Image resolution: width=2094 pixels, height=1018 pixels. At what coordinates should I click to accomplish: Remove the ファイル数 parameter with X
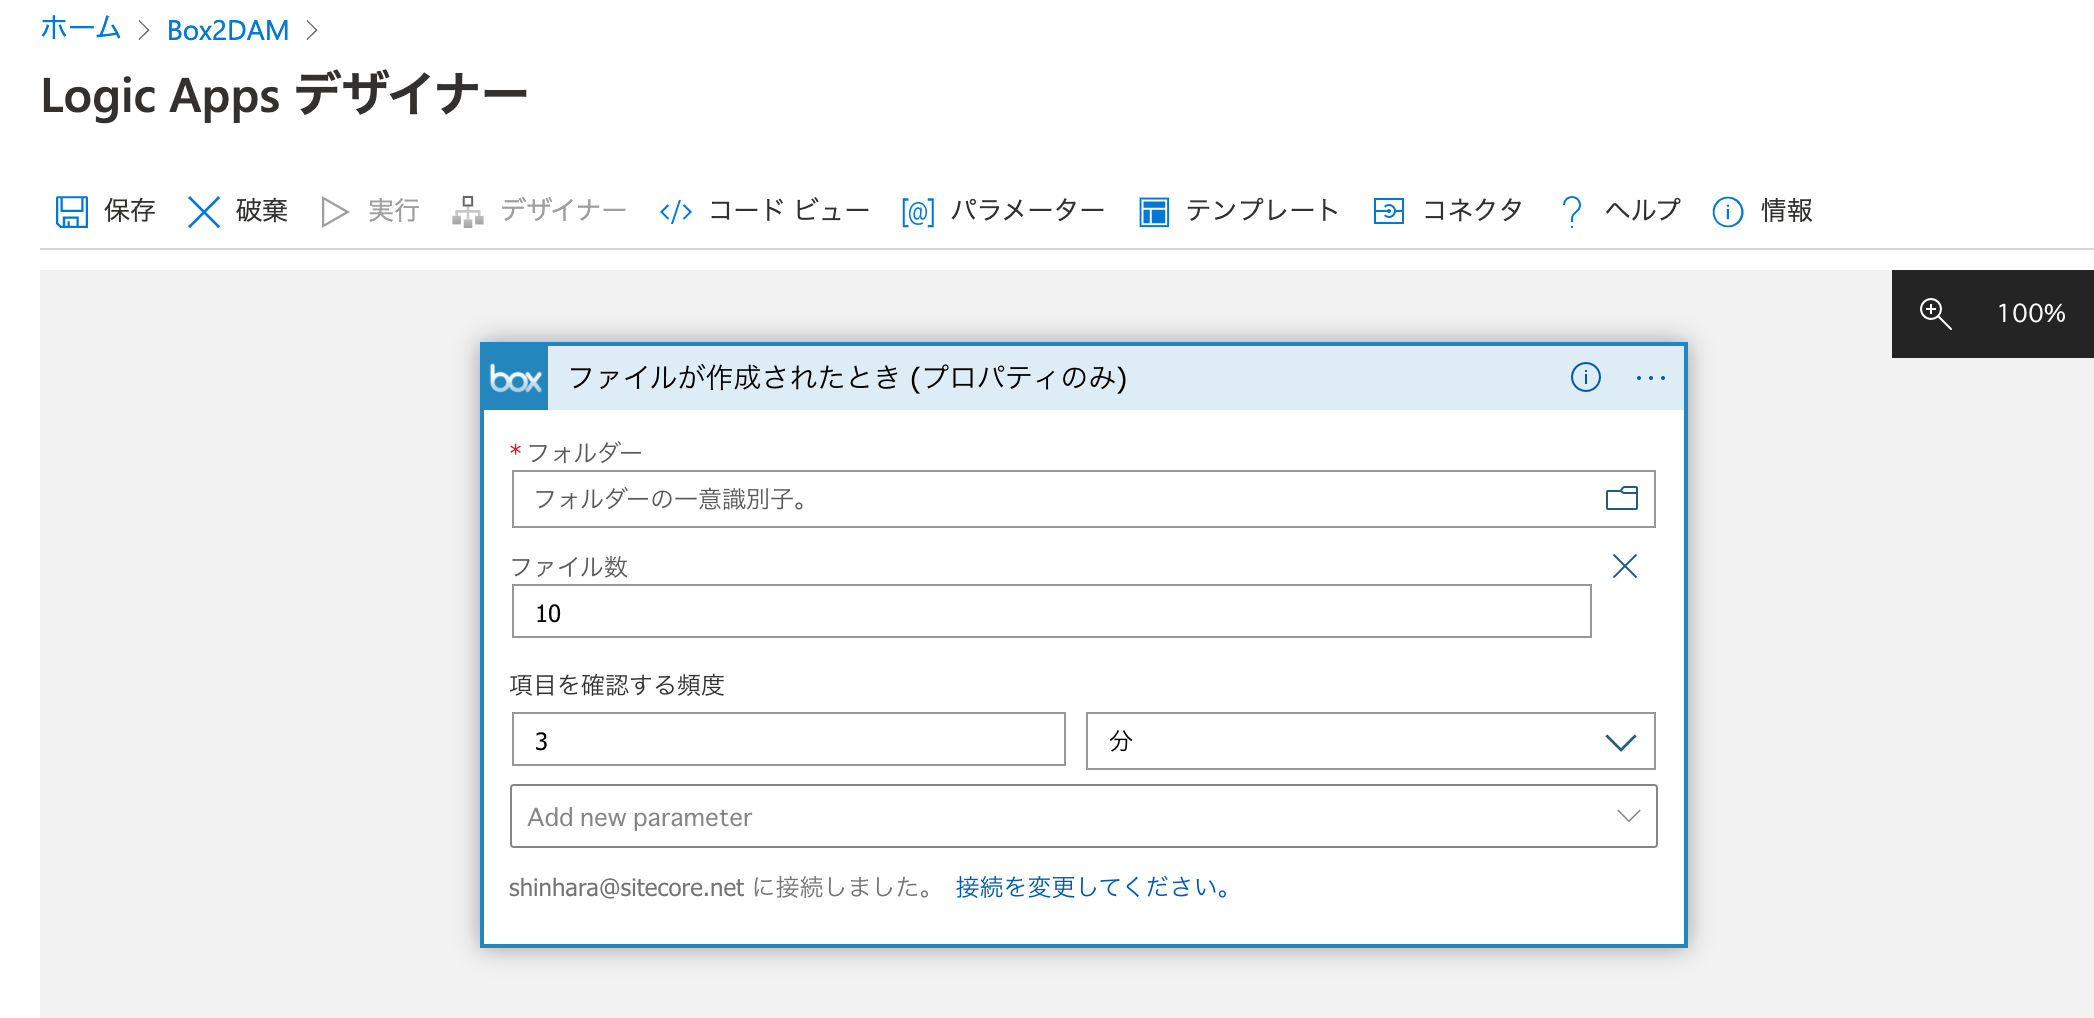[1625, 566]
